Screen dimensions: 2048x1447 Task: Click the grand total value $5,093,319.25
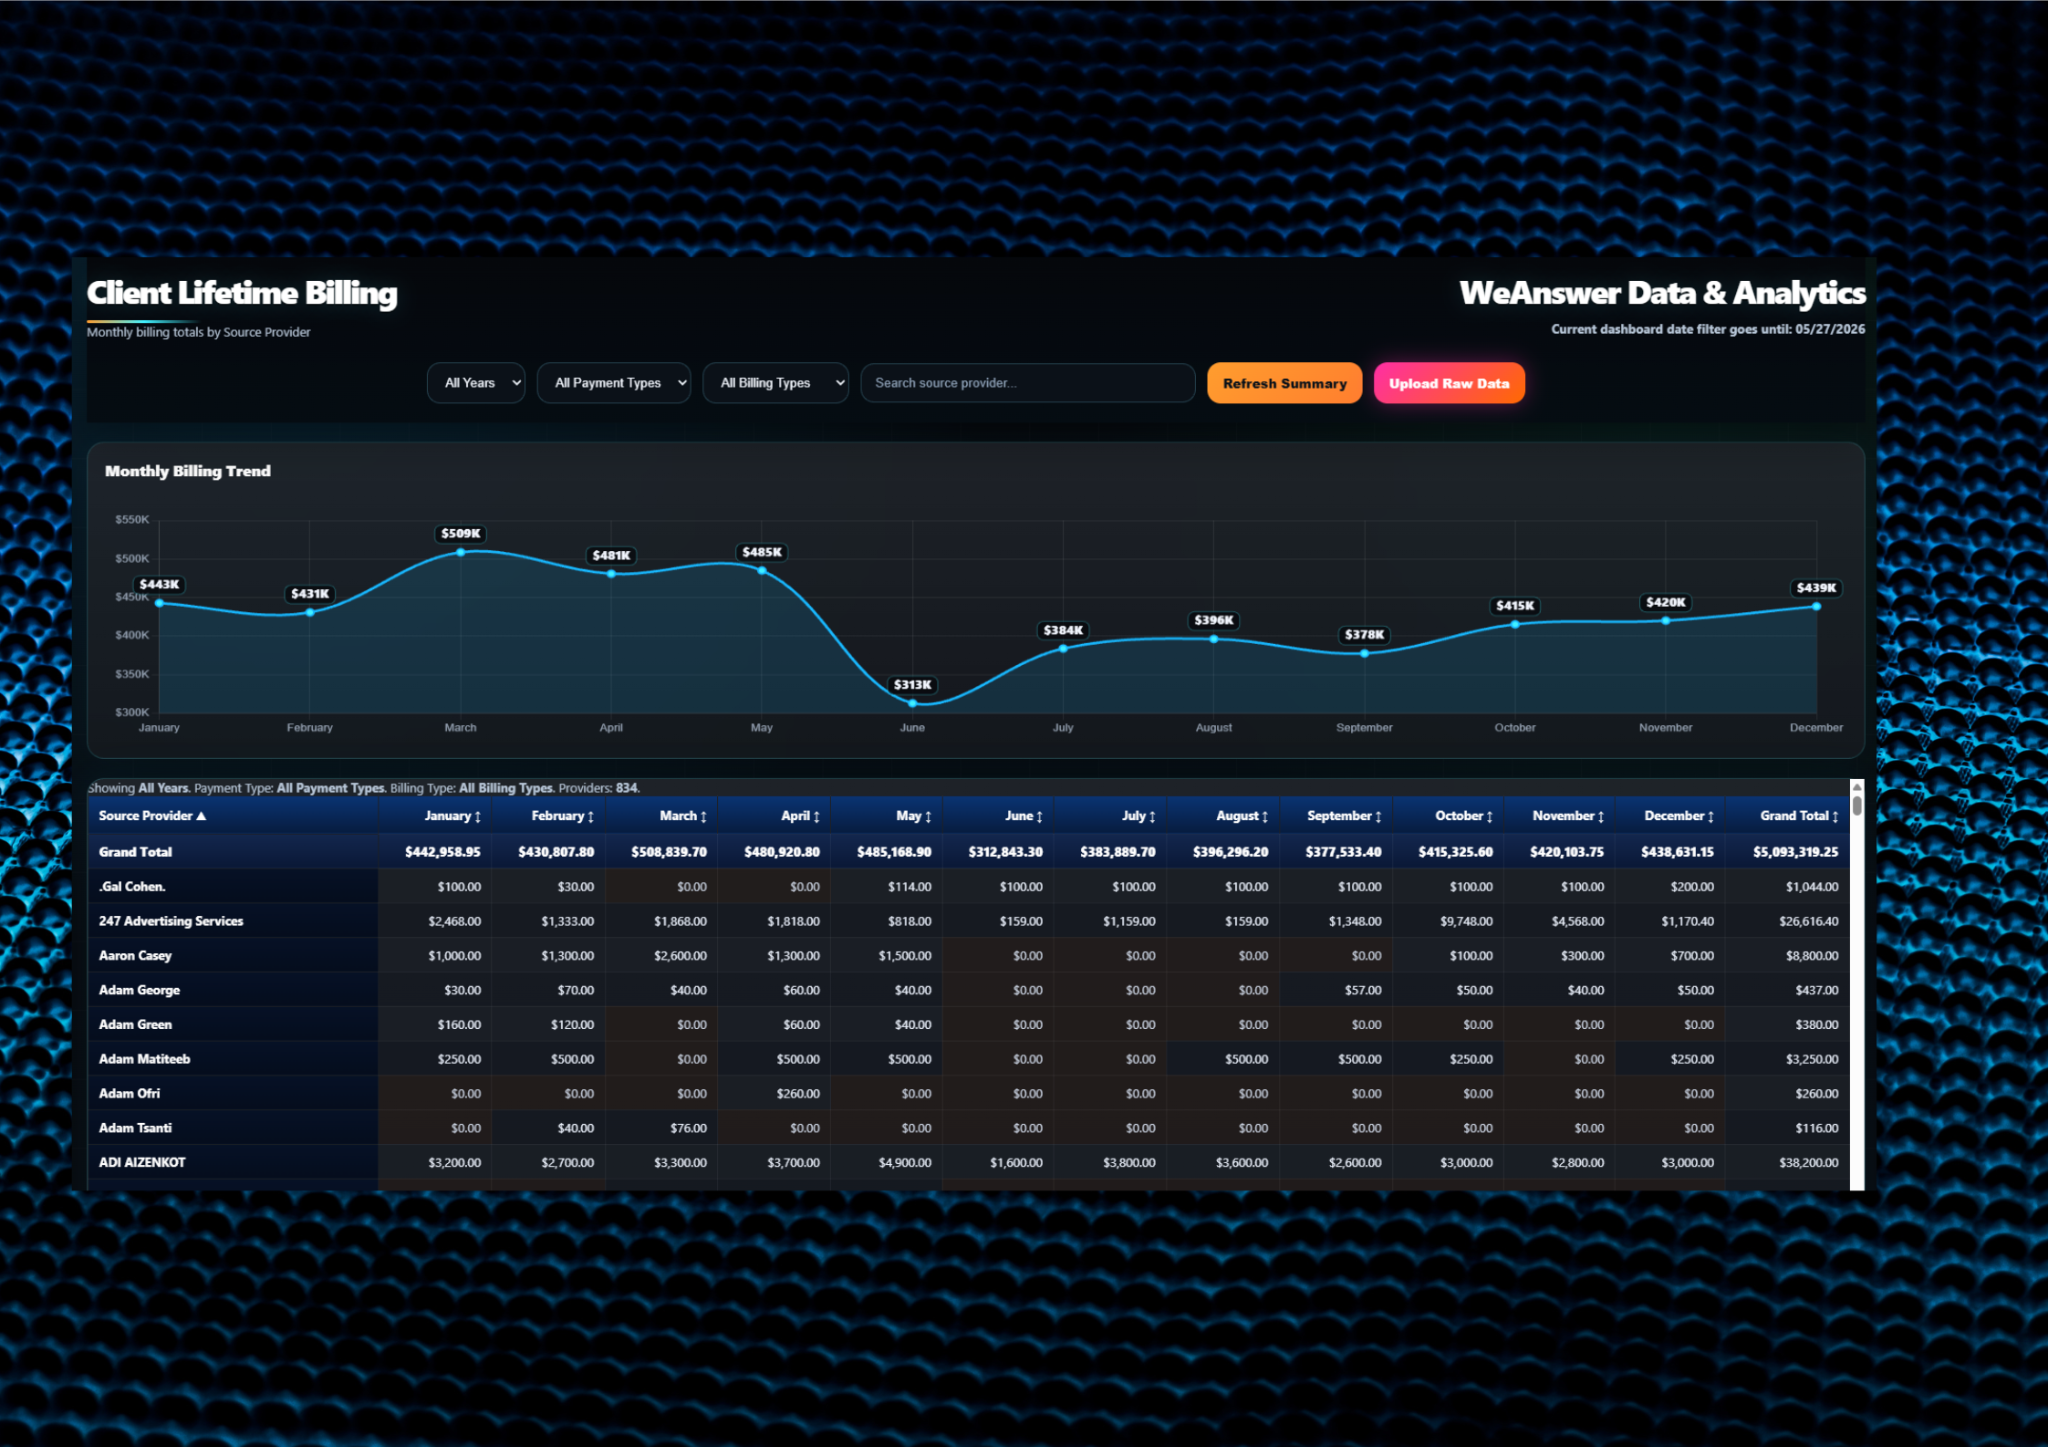tap(1795, 852)
